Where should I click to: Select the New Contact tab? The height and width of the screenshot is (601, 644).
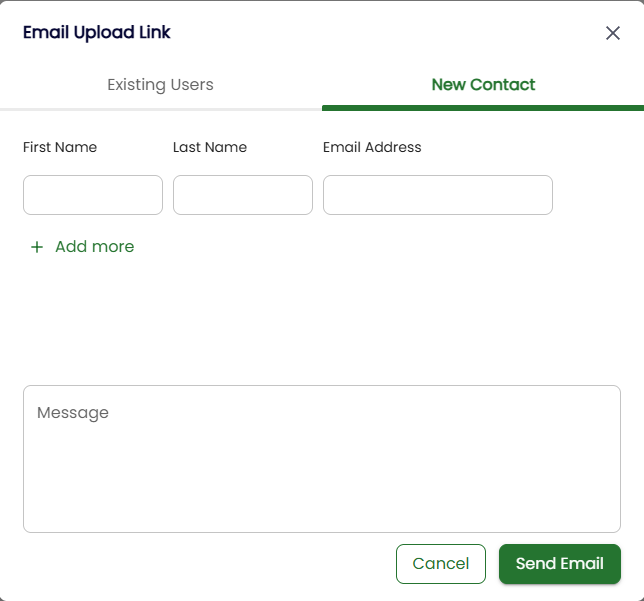[483, 85]
